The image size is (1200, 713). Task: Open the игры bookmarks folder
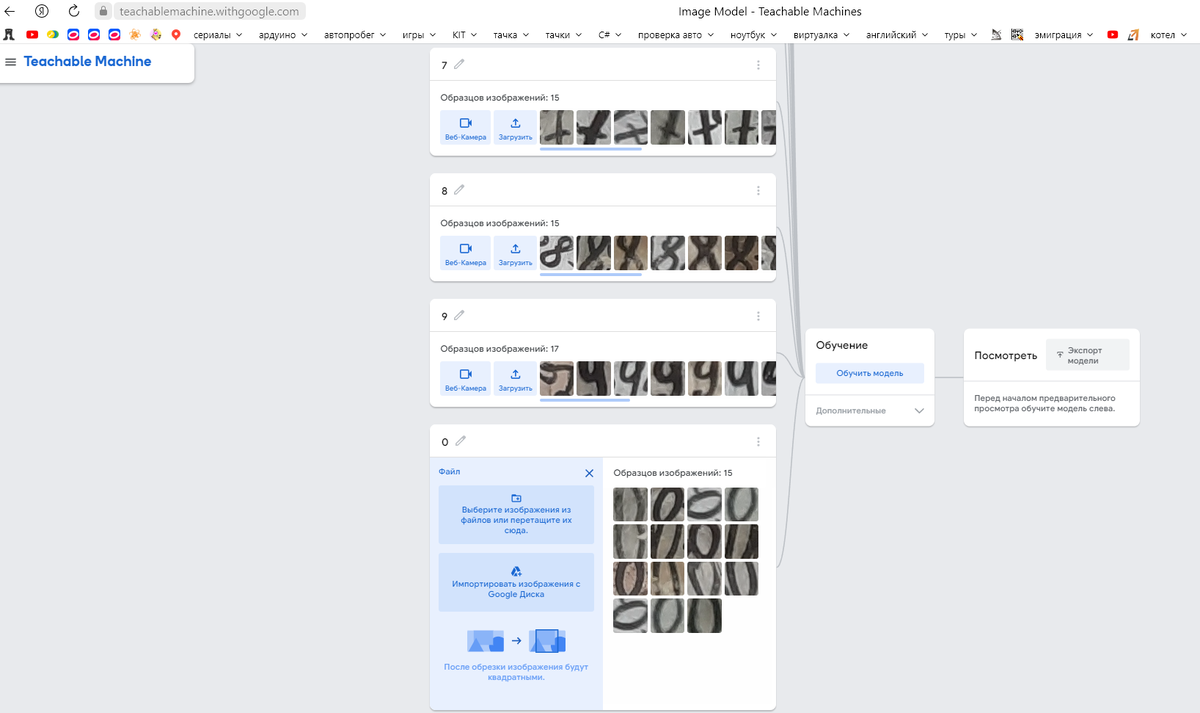tap(419, 34)
